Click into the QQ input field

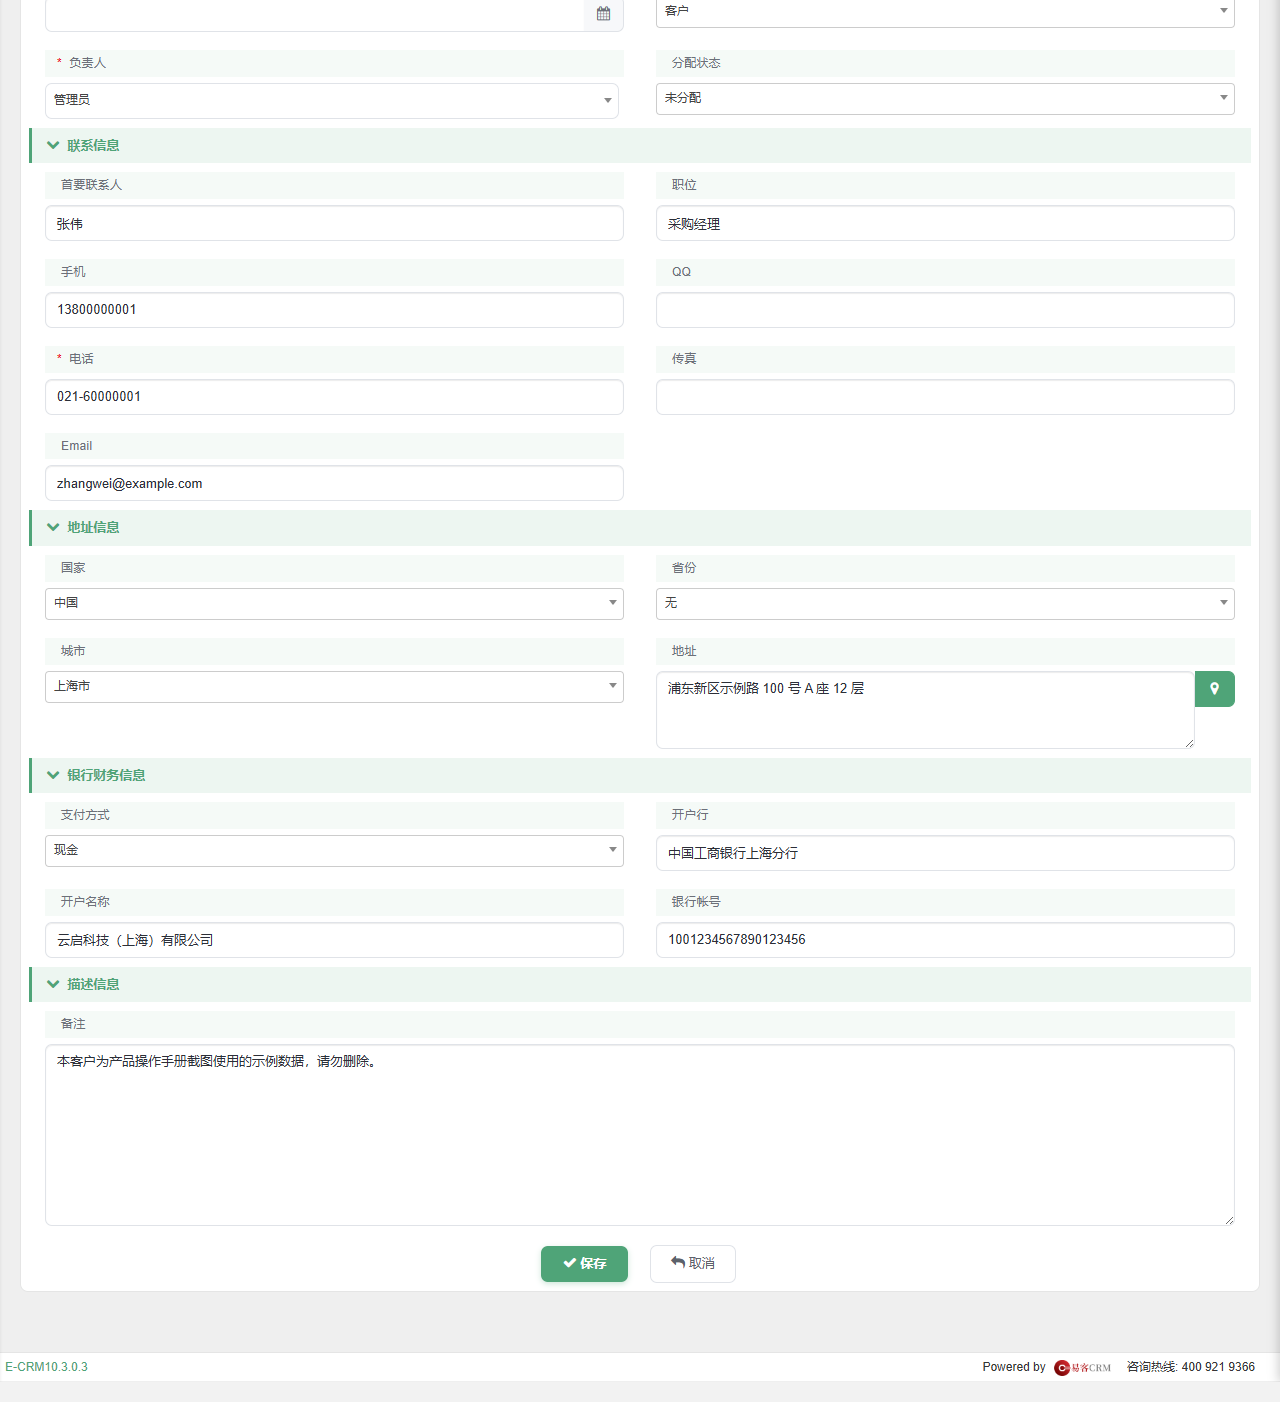coord(945,310)
